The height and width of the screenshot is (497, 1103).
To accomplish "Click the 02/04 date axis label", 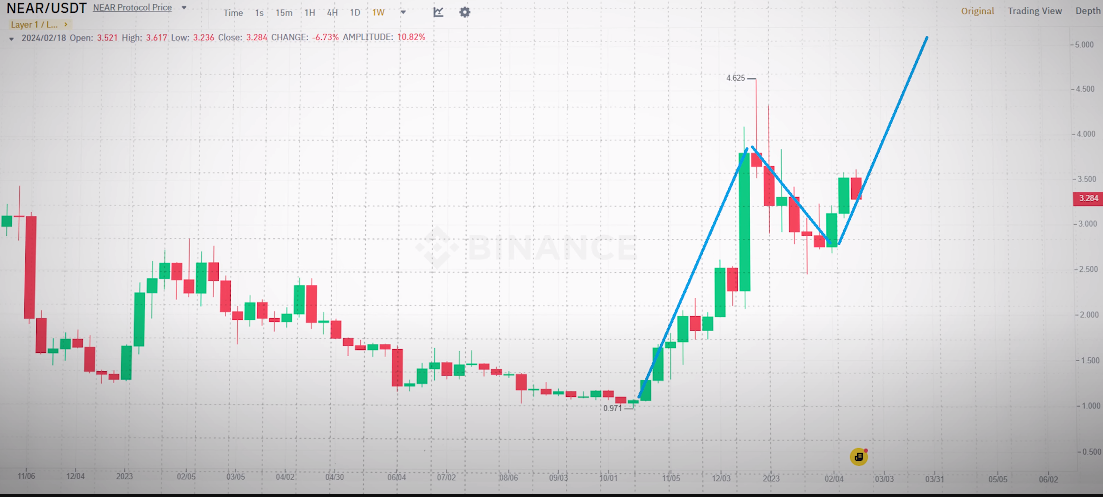I will [834, 478].
